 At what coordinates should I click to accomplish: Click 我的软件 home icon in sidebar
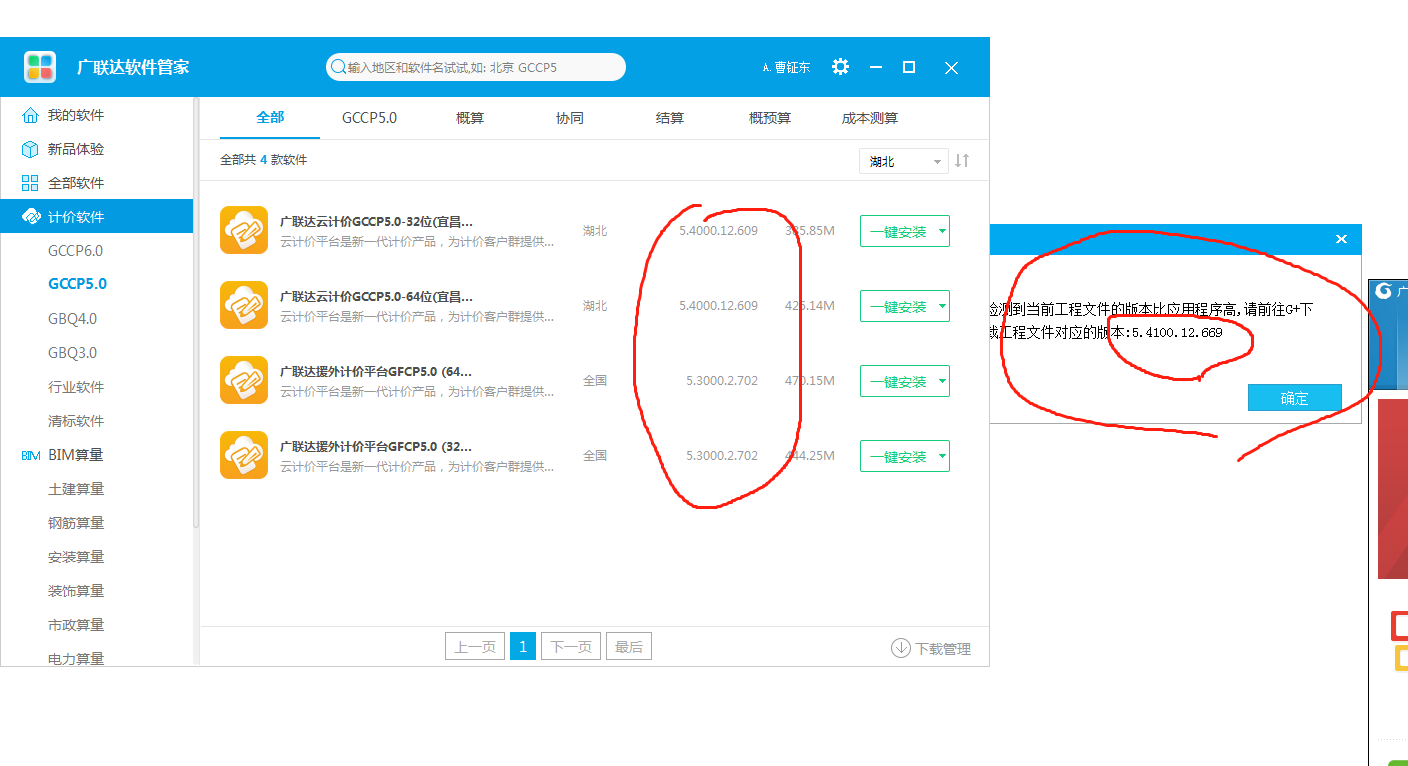[30, 115]
